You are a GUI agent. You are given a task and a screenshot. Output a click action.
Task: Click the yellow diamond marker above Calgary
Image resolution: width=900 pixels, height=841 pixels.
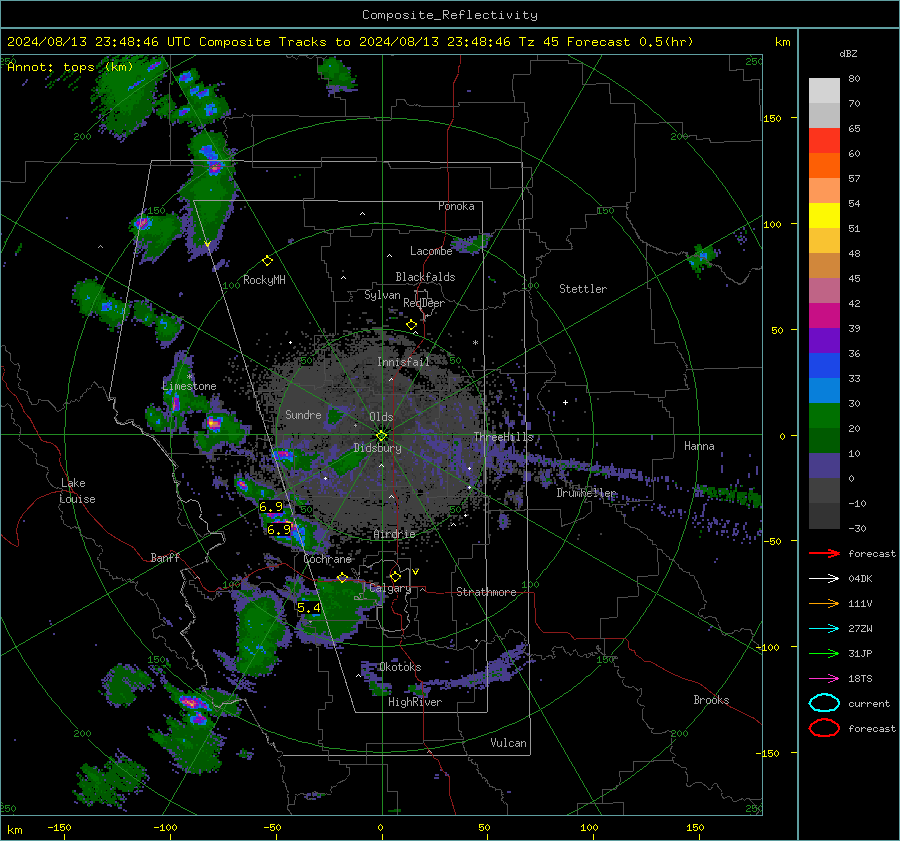coord(395,576)
